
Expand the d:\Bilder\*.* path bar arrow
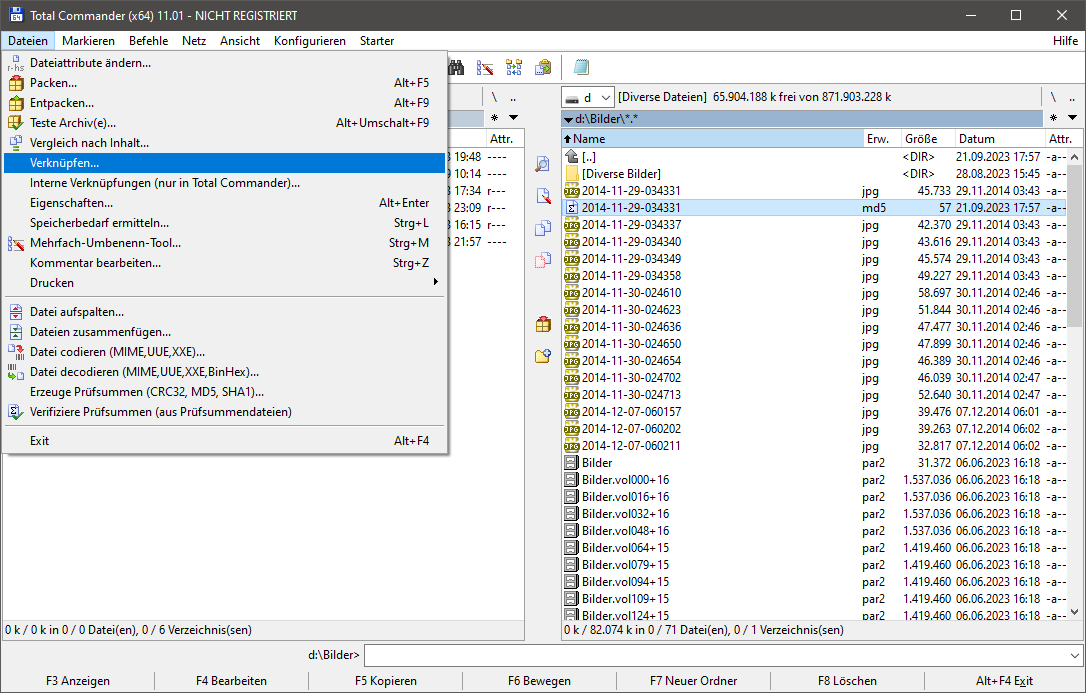pos(569,119)
